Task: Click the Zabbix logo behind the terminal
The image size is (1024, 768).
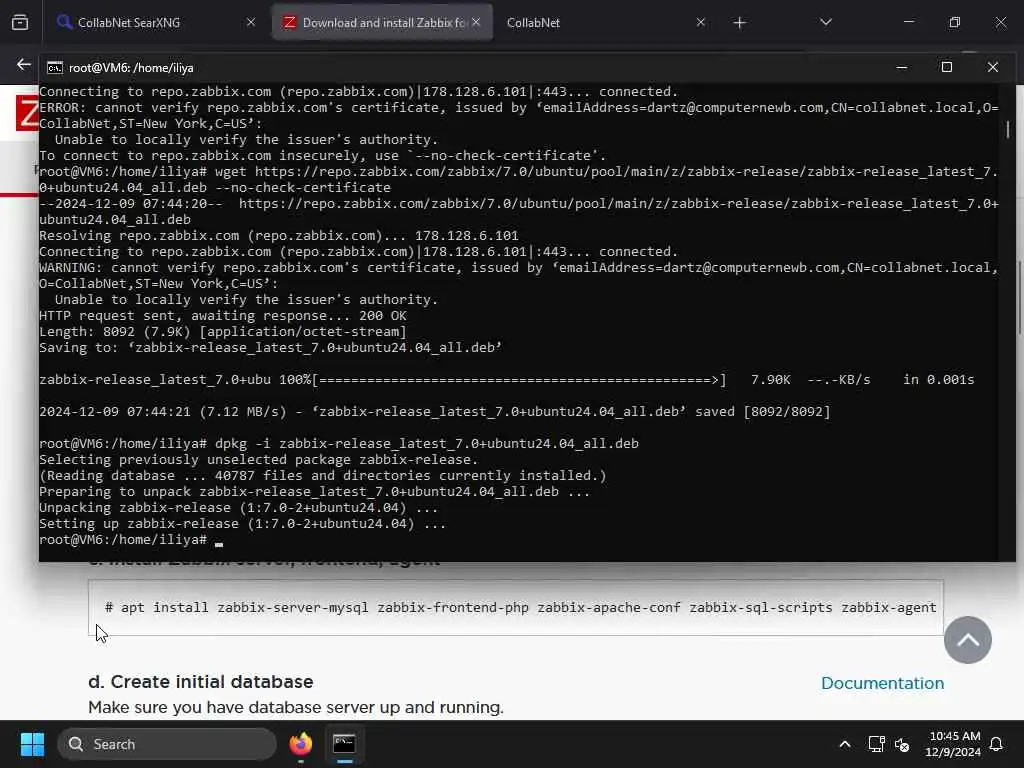Action: [x=27, y=112]
